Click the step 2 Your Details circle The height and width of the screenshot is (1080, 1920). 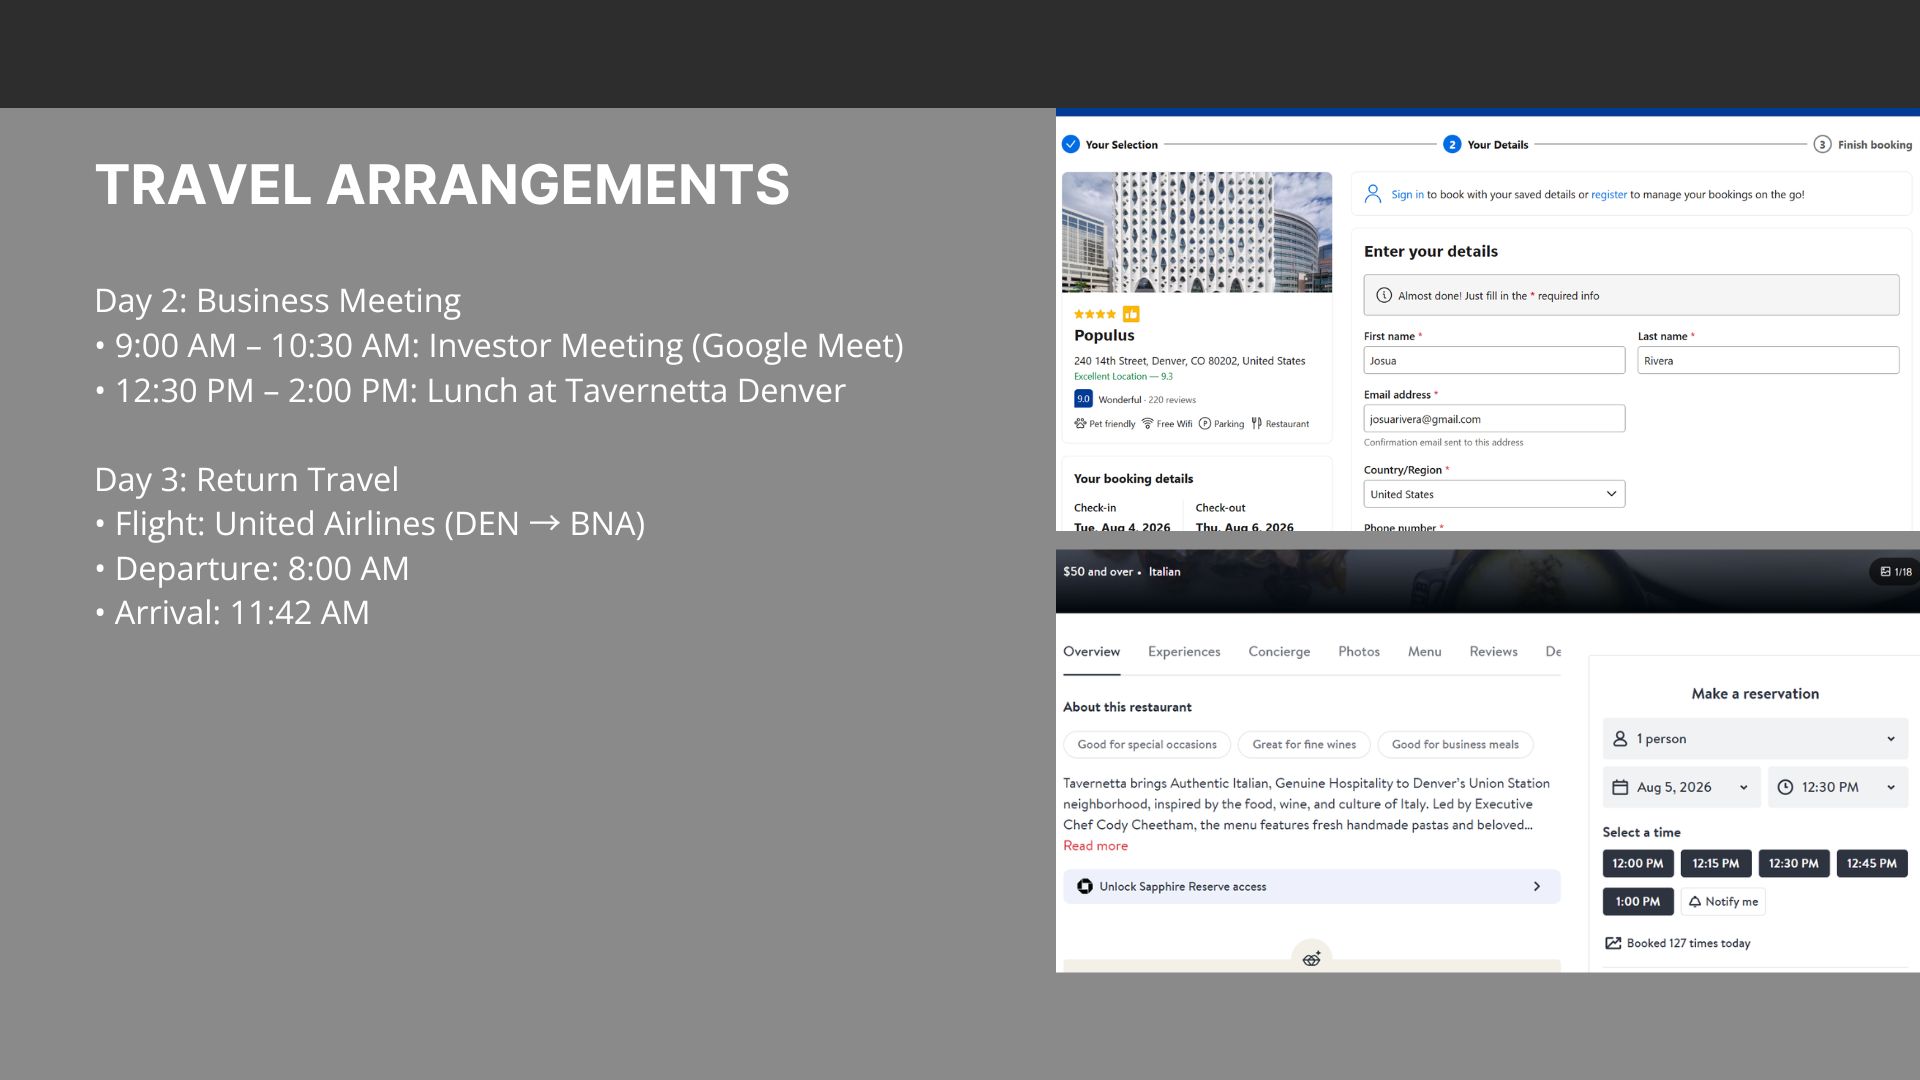pos(1452,144)
